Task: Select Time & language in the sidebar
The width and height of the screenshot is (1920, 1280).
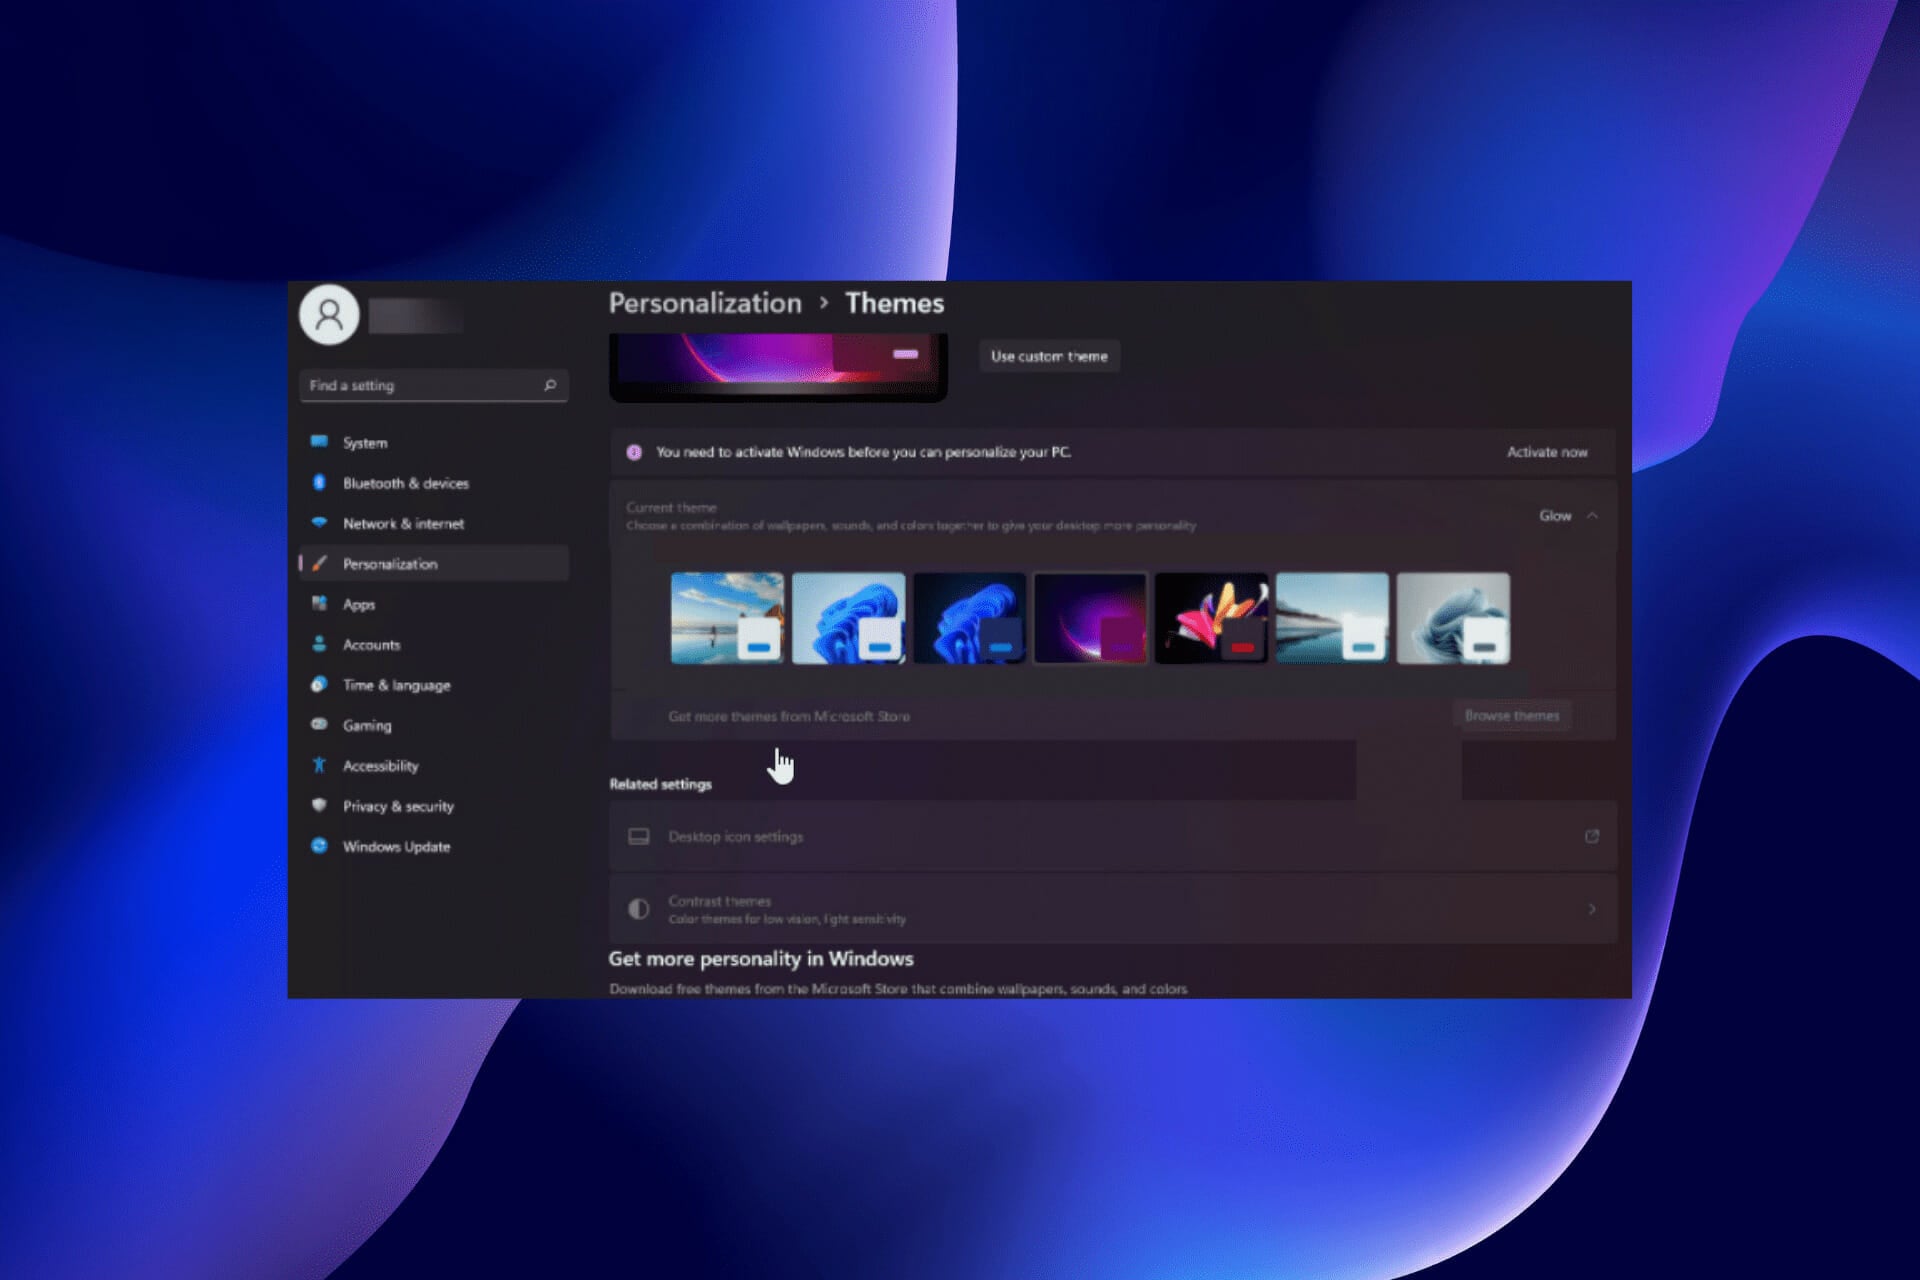Action: pyautogui.click(x=319, y=685)
